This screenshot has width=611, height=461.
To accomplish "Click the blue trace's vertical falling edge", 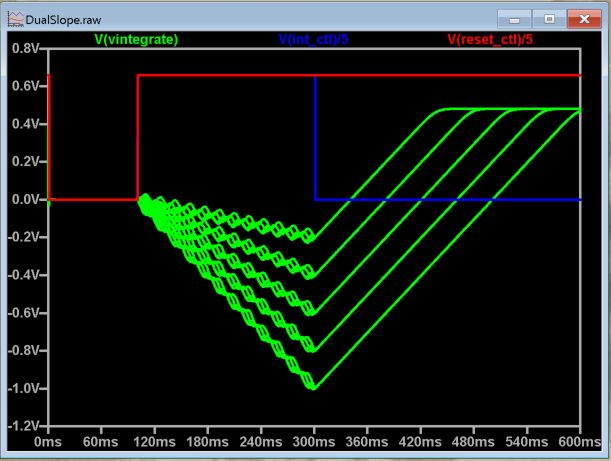I will coord(315,140).
